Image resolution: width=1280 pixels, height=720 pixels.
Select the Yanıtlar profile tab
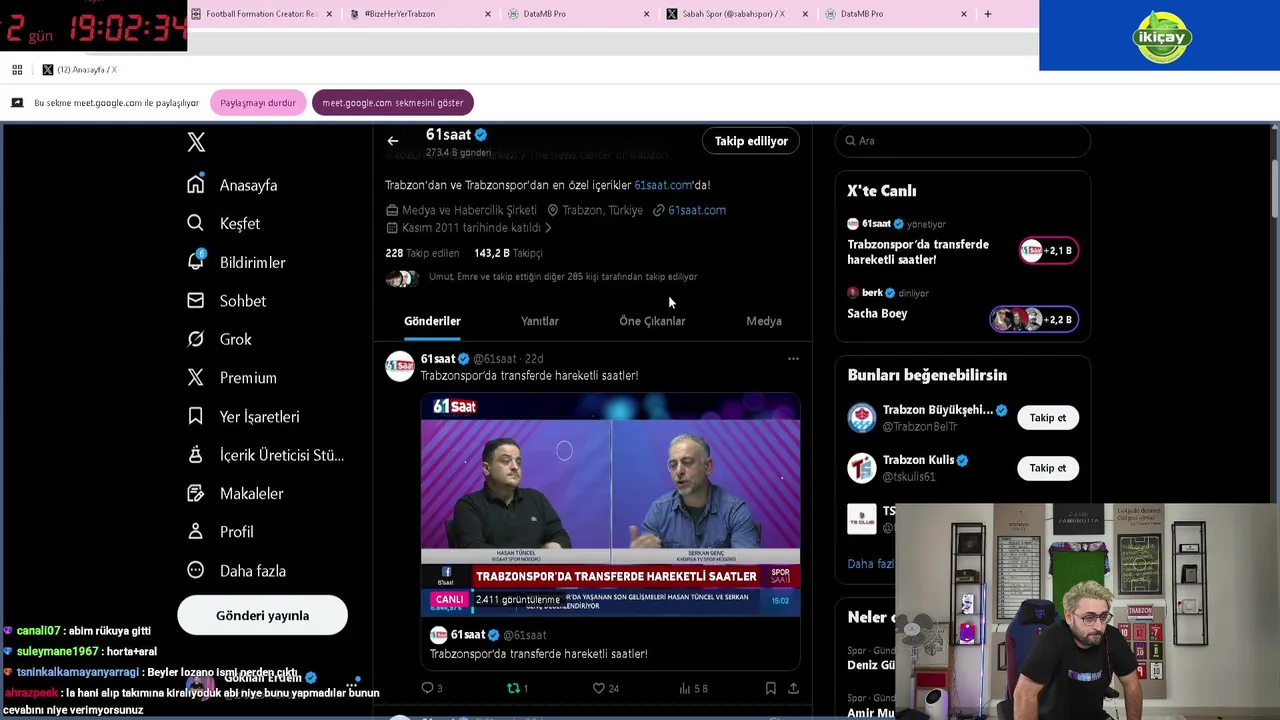point(540,321)
